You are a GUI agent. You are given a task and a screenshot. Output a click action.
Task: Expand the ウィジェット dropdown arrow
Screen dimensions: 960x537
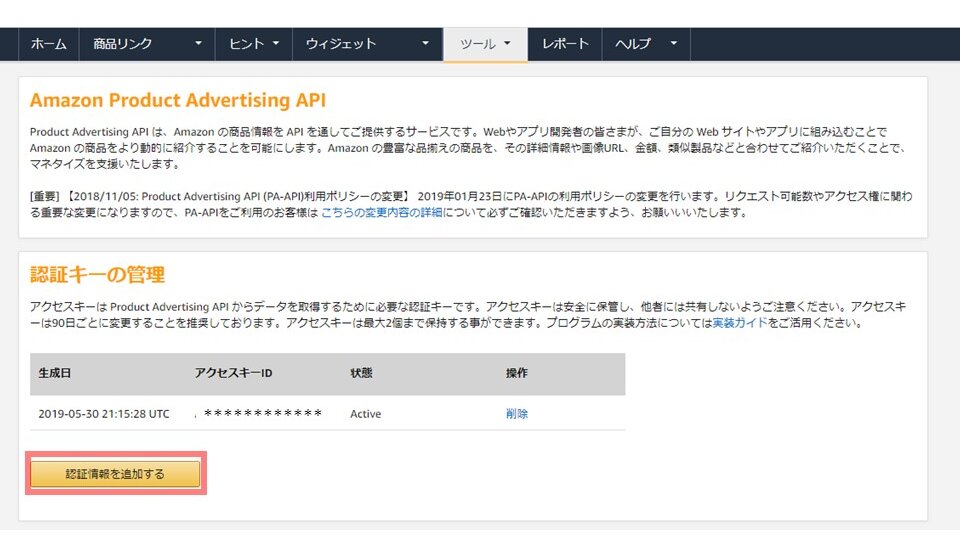point(425,44)
